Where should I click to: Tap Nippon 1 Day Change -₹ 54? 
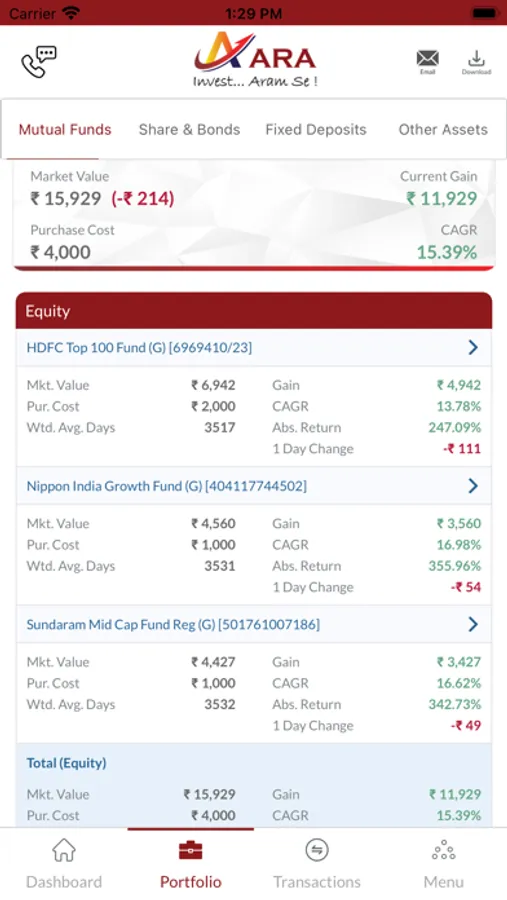466,587
